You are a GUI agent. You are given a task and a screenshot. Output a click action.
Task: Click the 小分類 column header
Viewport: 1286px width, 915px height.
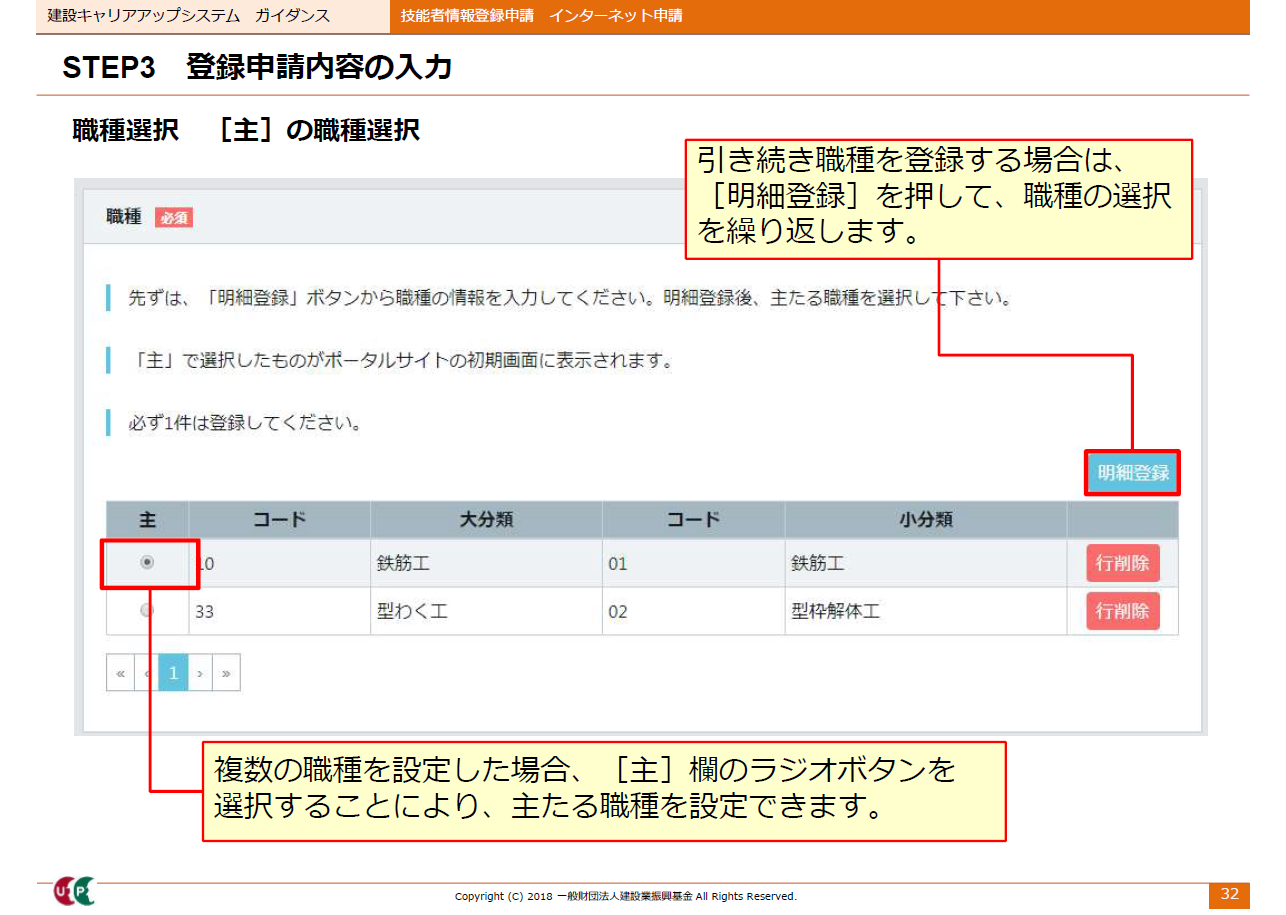tap(926, 520)
